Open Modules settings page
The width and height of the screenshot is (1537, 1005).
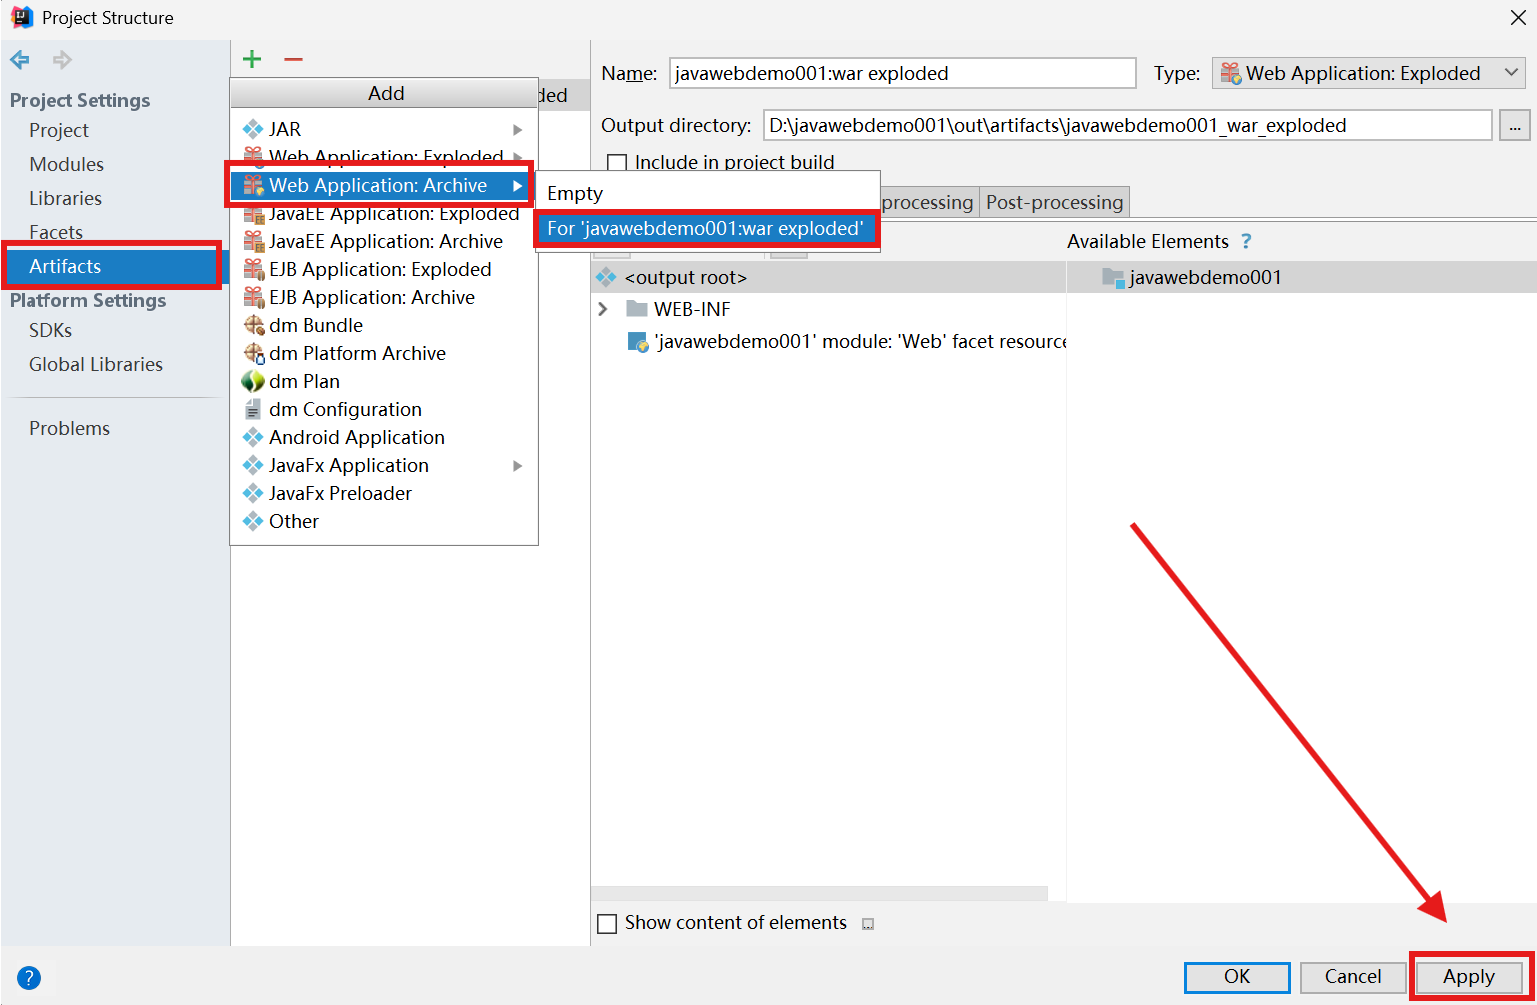pyautogui.click(x=66, y=164)
